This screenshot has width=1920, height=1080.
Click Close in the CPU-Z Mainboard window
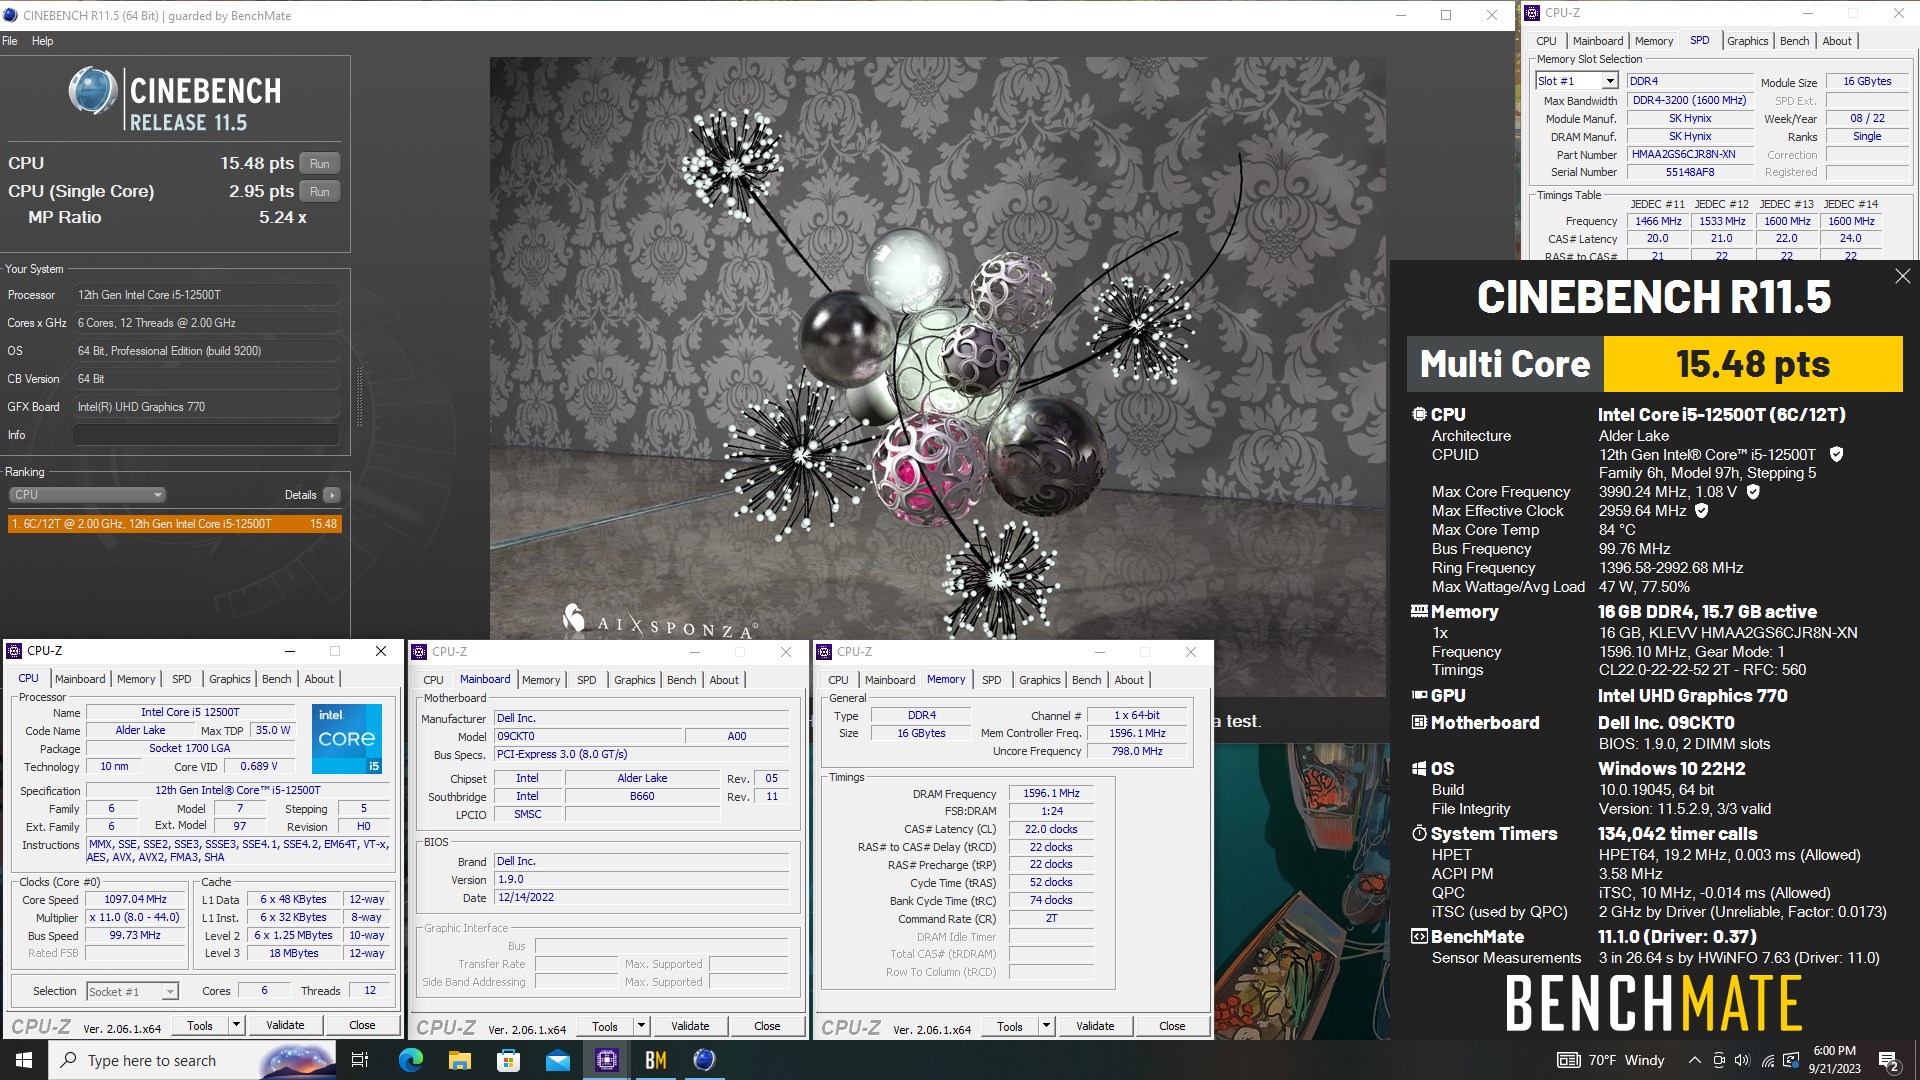pyautogui.click(x=767, y=1026)
